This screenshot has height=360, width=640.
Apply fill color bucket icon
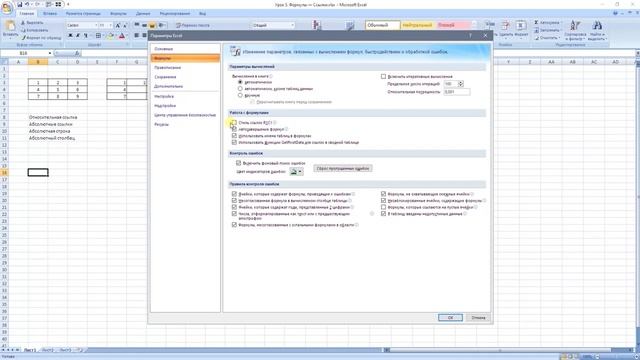coord(110,36)
